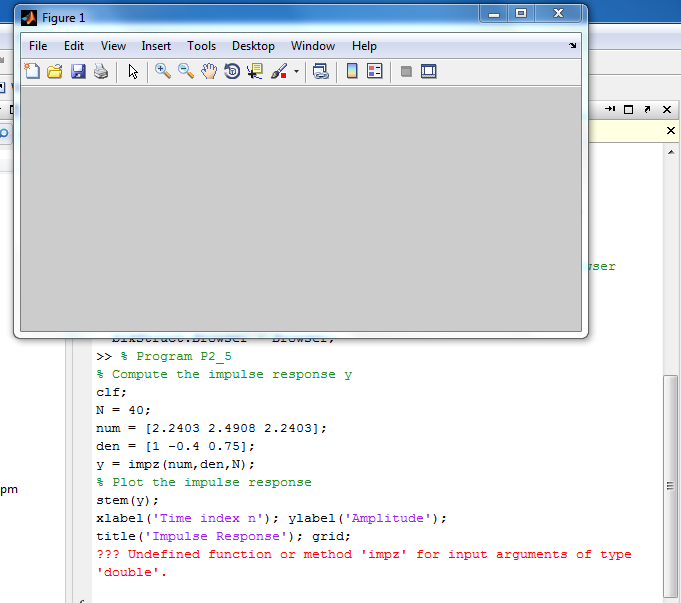Activate the Pan hand tool
The image size is (681, 603).
pyautogui.click(x=209, y=72)
